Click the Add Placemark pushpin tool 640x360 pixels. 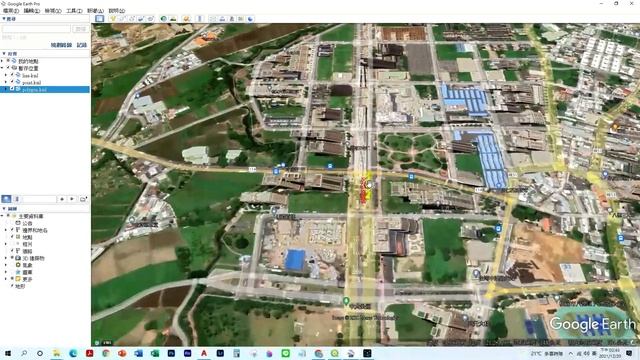113,19
